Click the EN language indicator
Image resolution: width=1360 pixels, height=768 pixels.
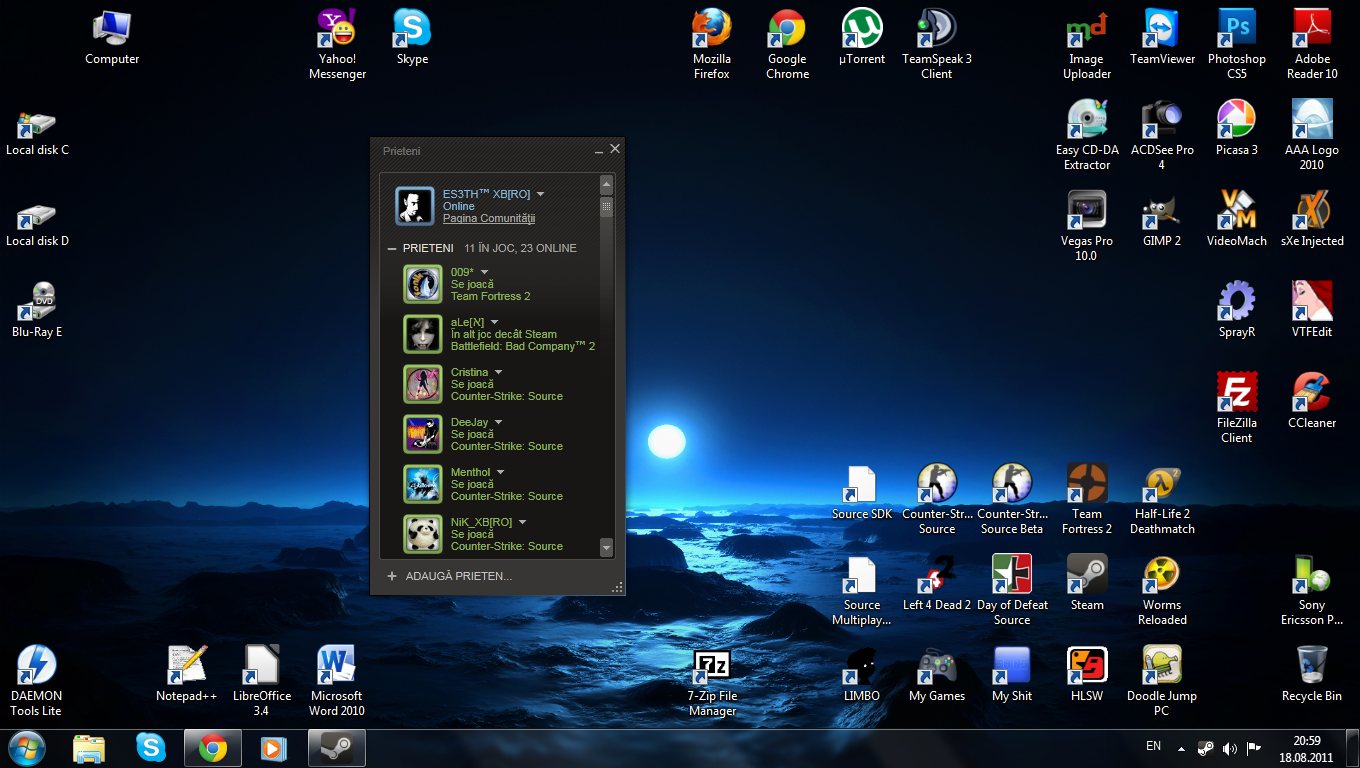click(1153, 746)
